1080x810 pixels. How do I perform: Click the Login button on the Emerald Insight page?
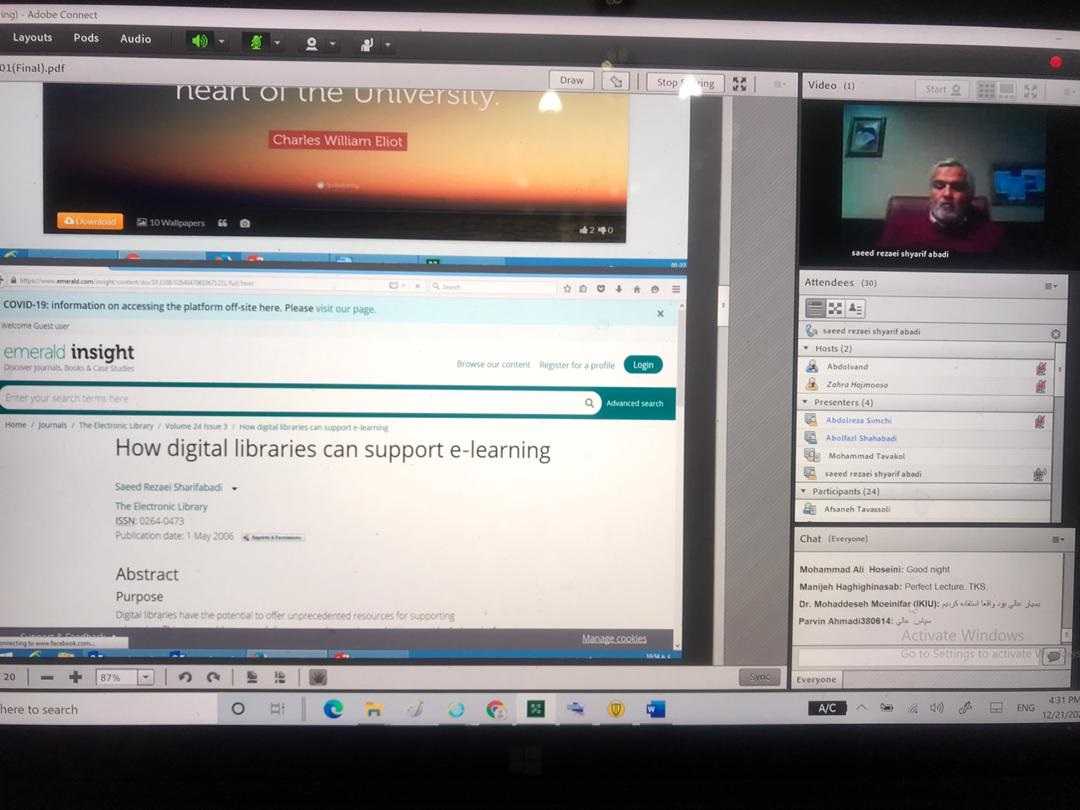click(643, 365)
